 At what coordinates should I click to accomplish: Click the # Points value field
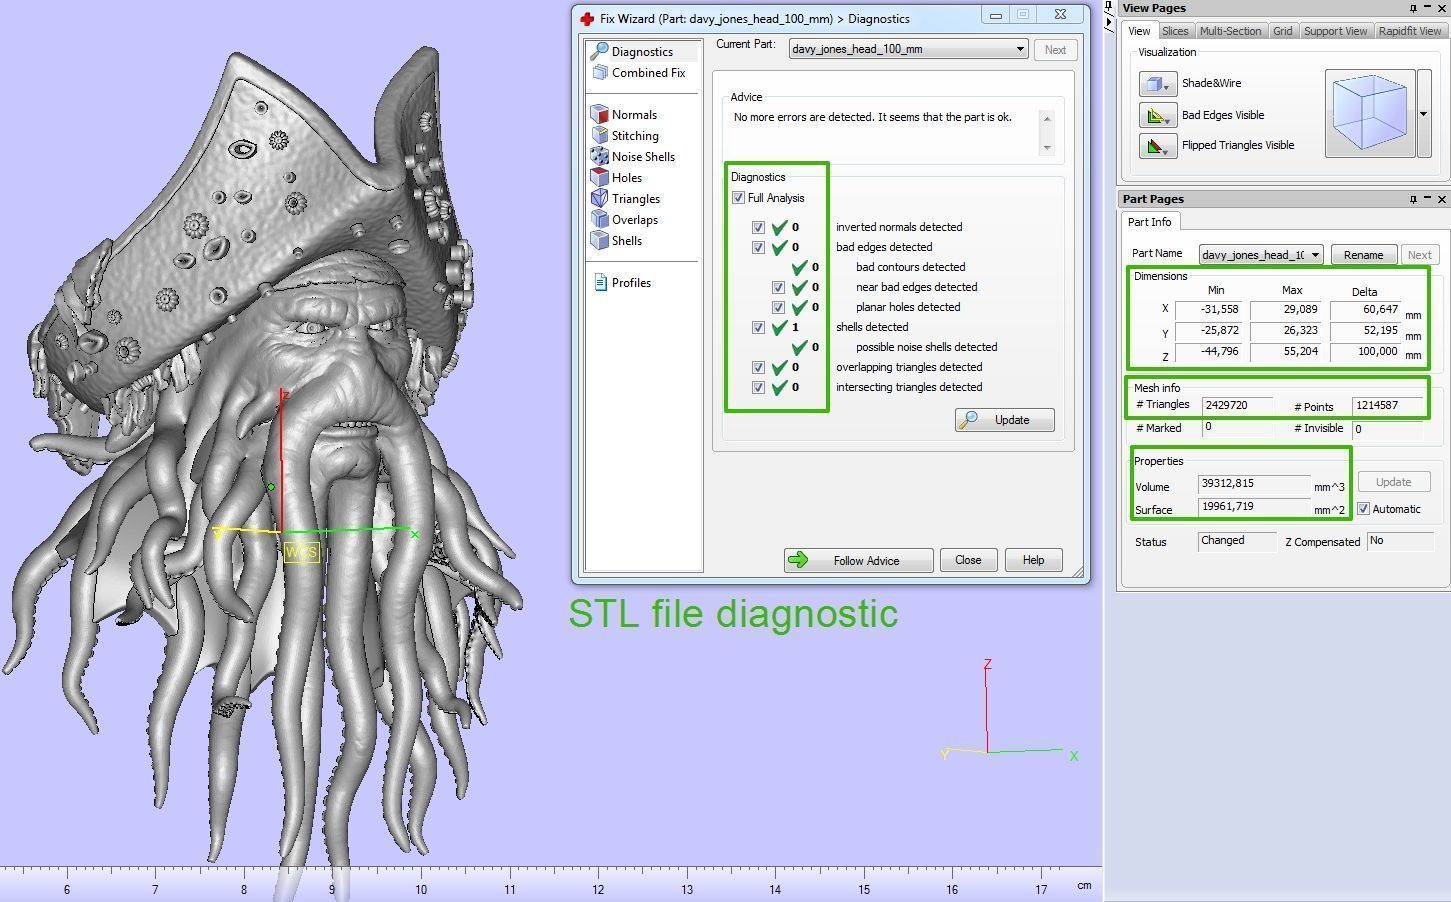(1387, 406)
